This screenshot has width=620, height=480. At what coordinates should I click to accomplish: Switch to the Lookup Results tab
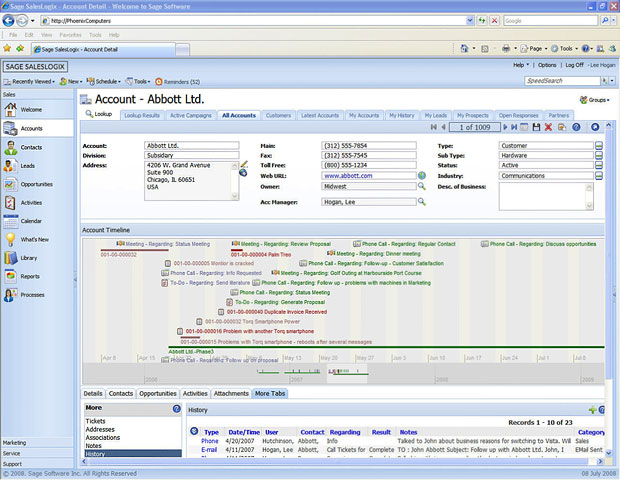click(x=142, y=115)
